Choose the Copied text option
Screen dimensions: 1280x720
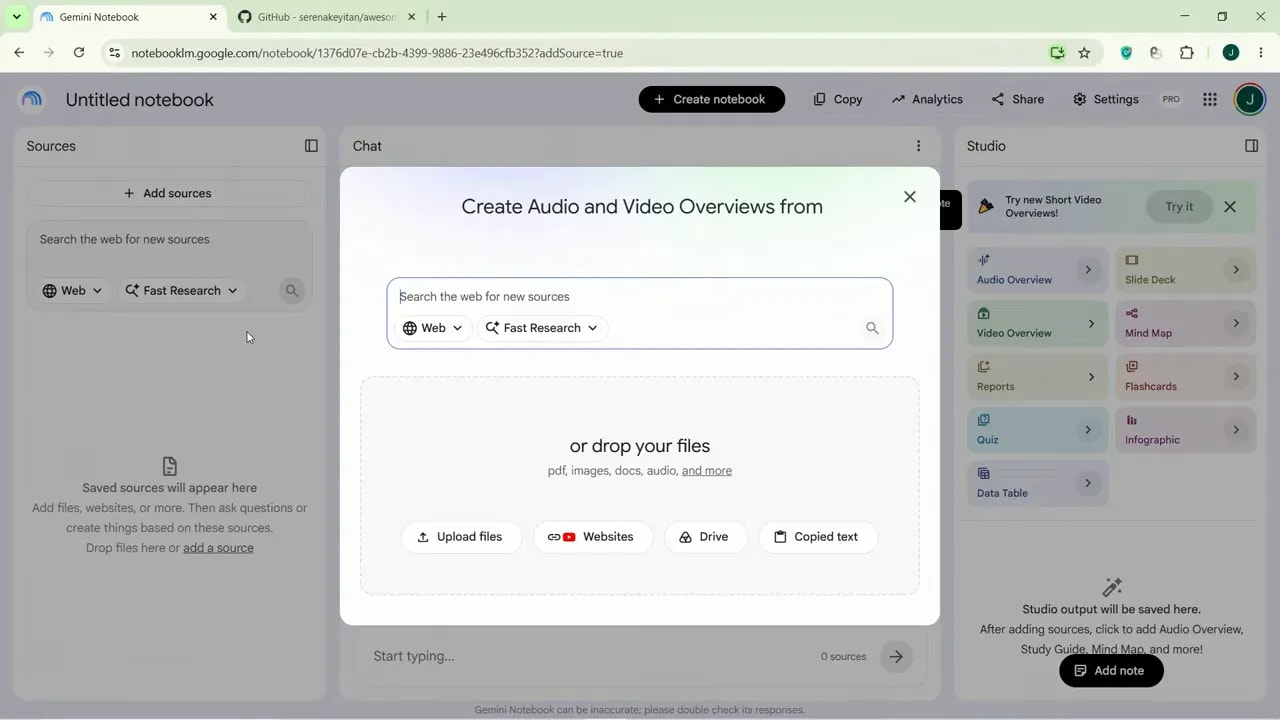pos(817,537)
